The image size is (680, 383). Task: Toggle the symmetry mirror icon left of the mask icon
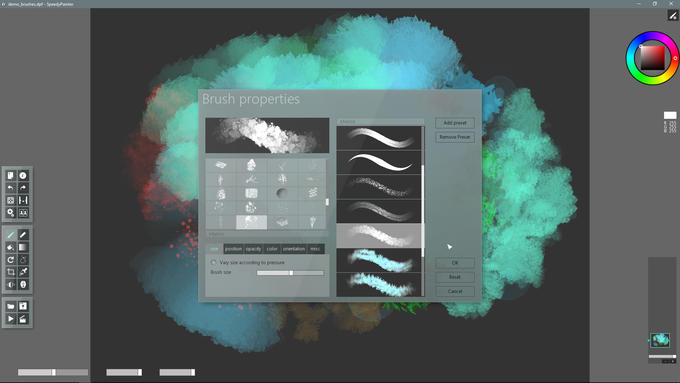pos(10,285)
